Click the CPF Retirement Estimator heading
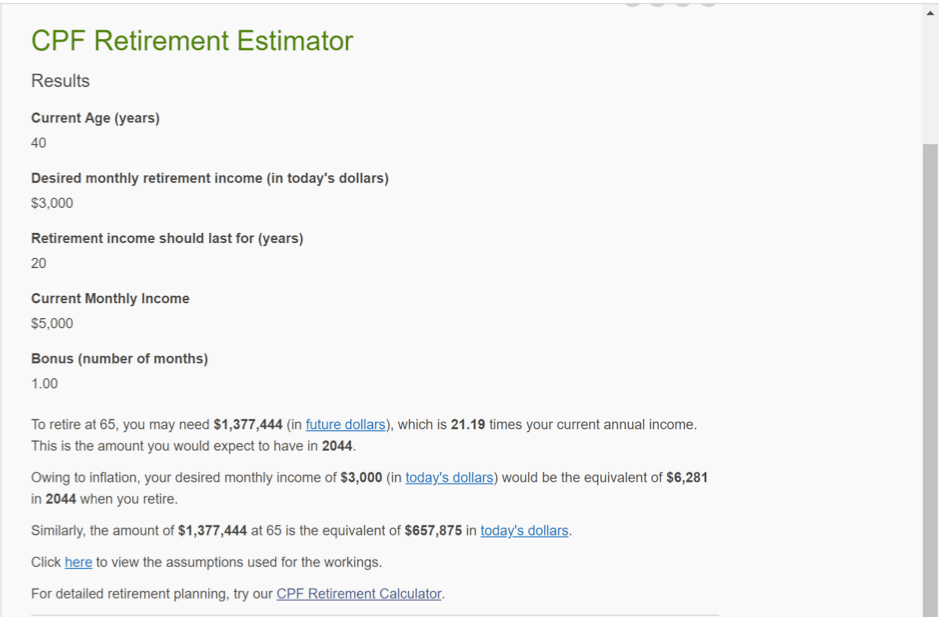This screenshot has width=940, height=618. pos(192,41)
